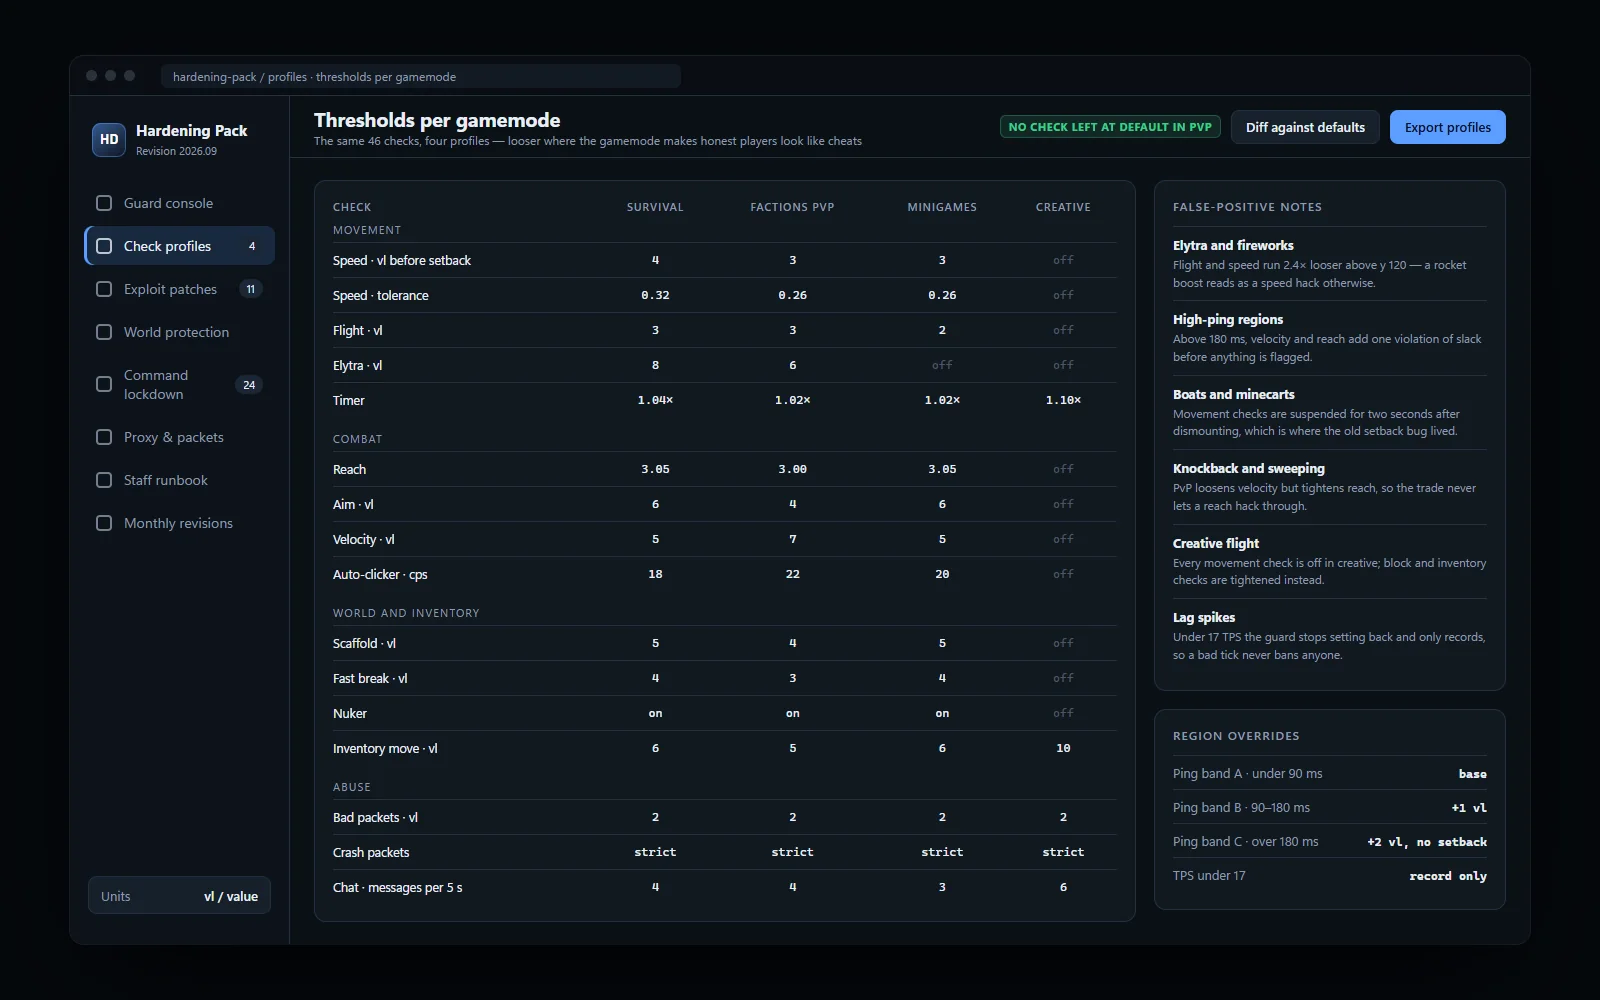Screen dimensions: 1600x1000
Task: Click Auto-clicker cps Factions PvP value 22
Action: [x=792, y=574]
